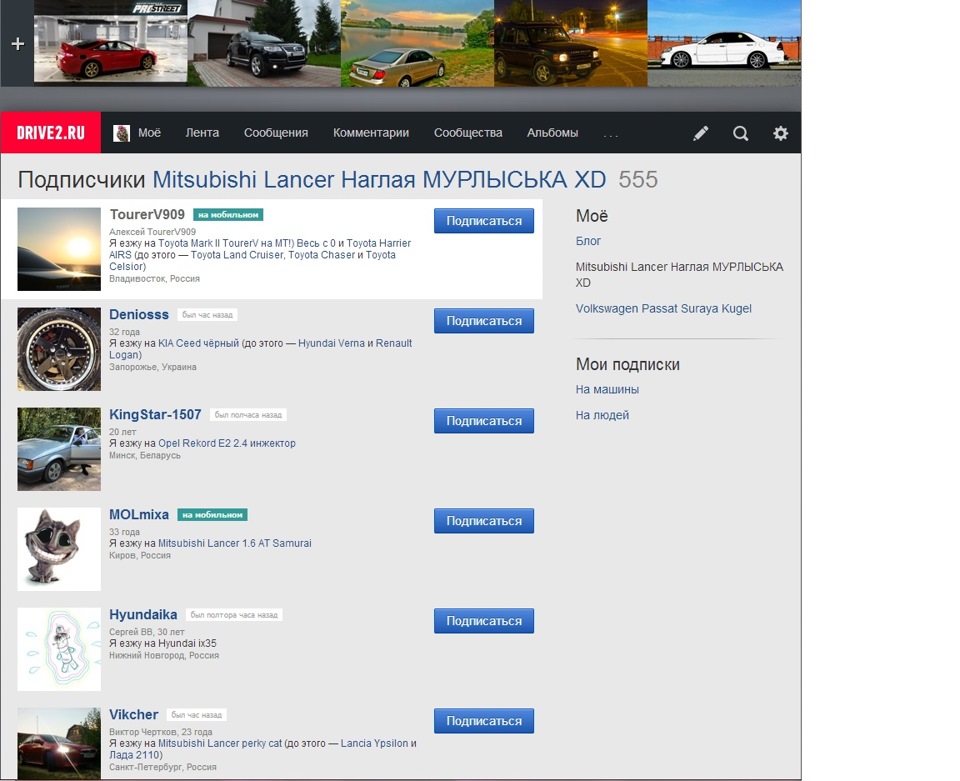
Task: Open Mitsubishi Lancer 1.6 AT Samurai link
Action: pos(234,543)
